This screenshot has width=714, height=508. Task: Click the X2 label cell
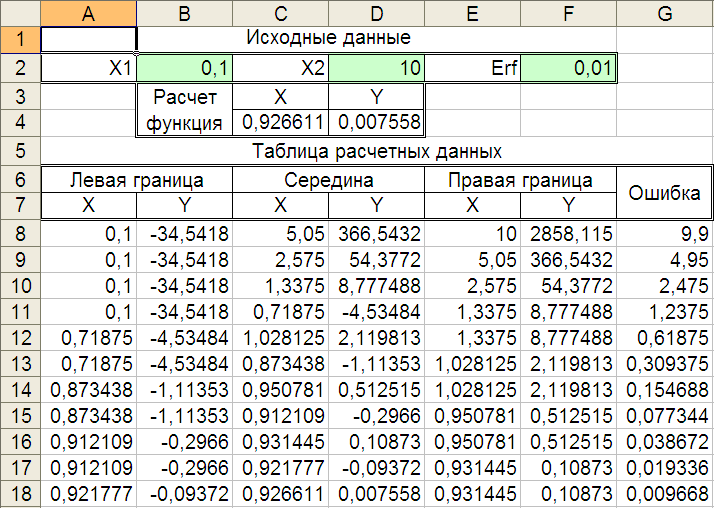(280, 68)
